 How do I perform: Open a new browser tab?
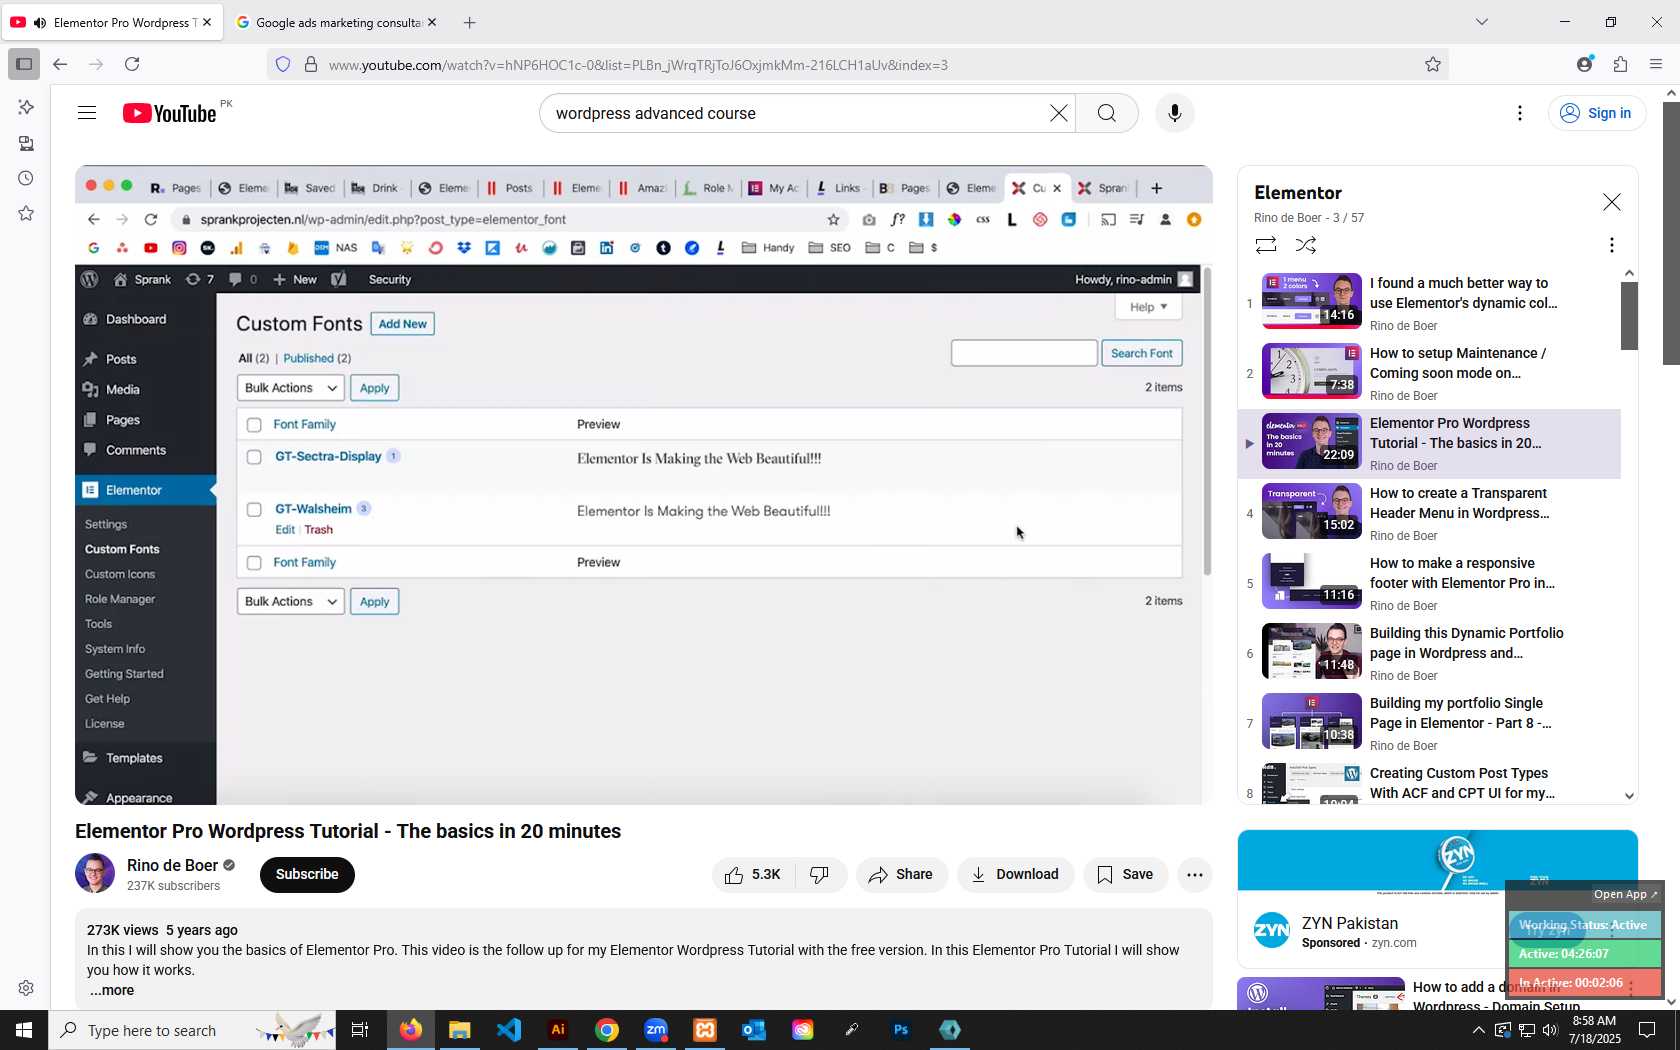tap(470, 22)
